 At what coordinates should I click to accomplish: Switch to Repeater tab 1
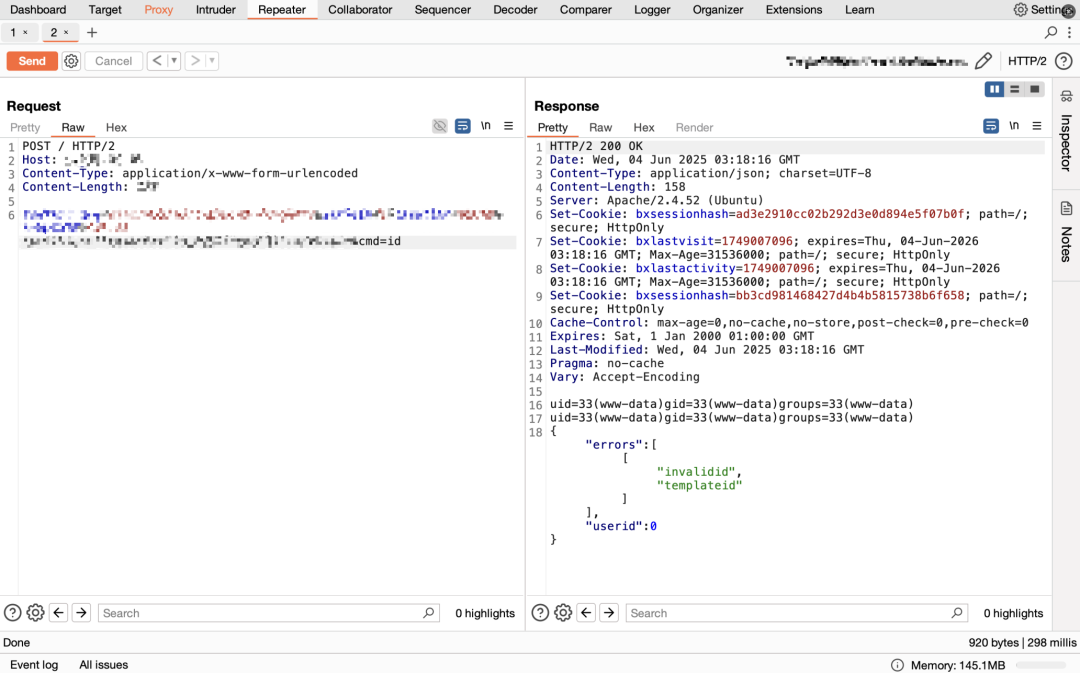point(13,32)
